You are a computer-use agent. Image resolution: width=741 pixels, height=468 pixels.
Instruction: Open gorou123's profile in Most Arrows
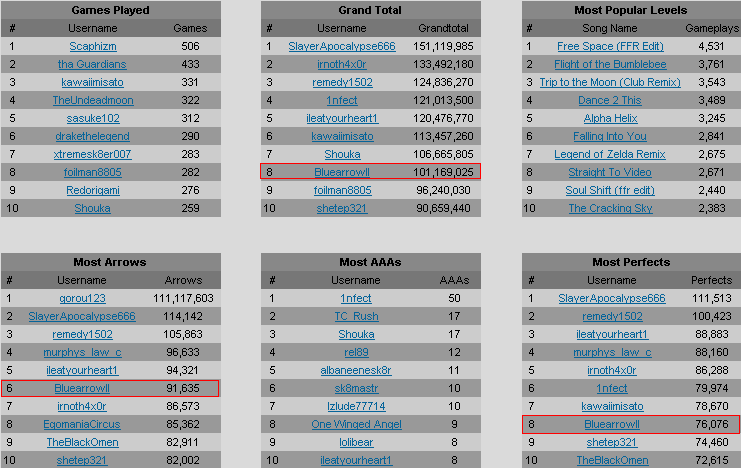82,298
